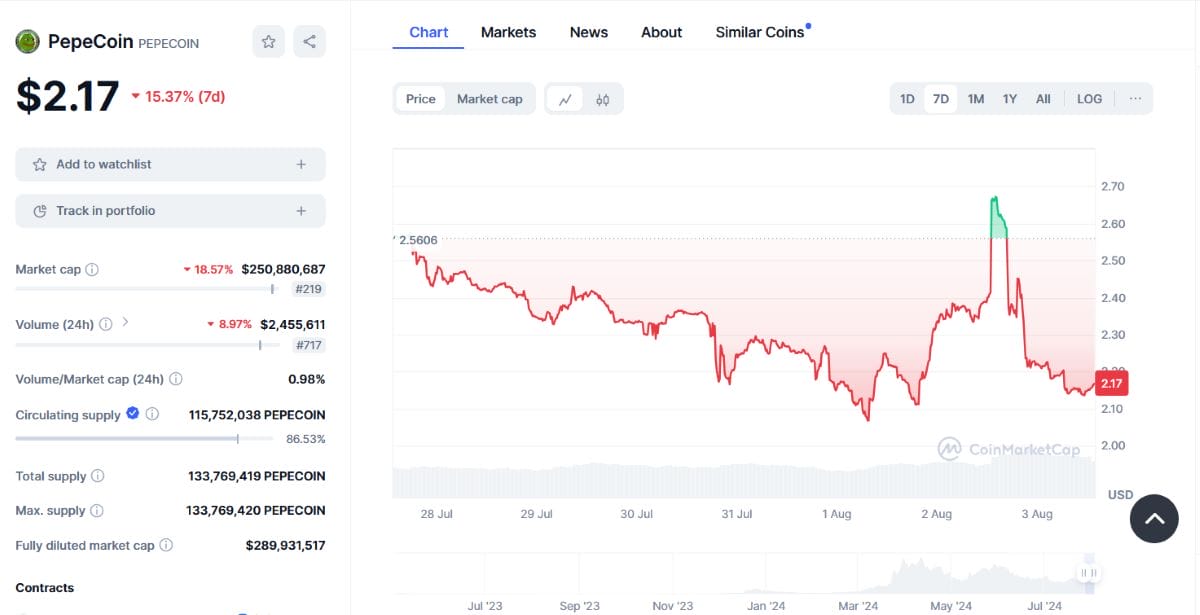Image resolution: width=1200 pixels, height=615 pixels.
Task: Click the Circulating supply info icon
Action: tap(152, 414)
